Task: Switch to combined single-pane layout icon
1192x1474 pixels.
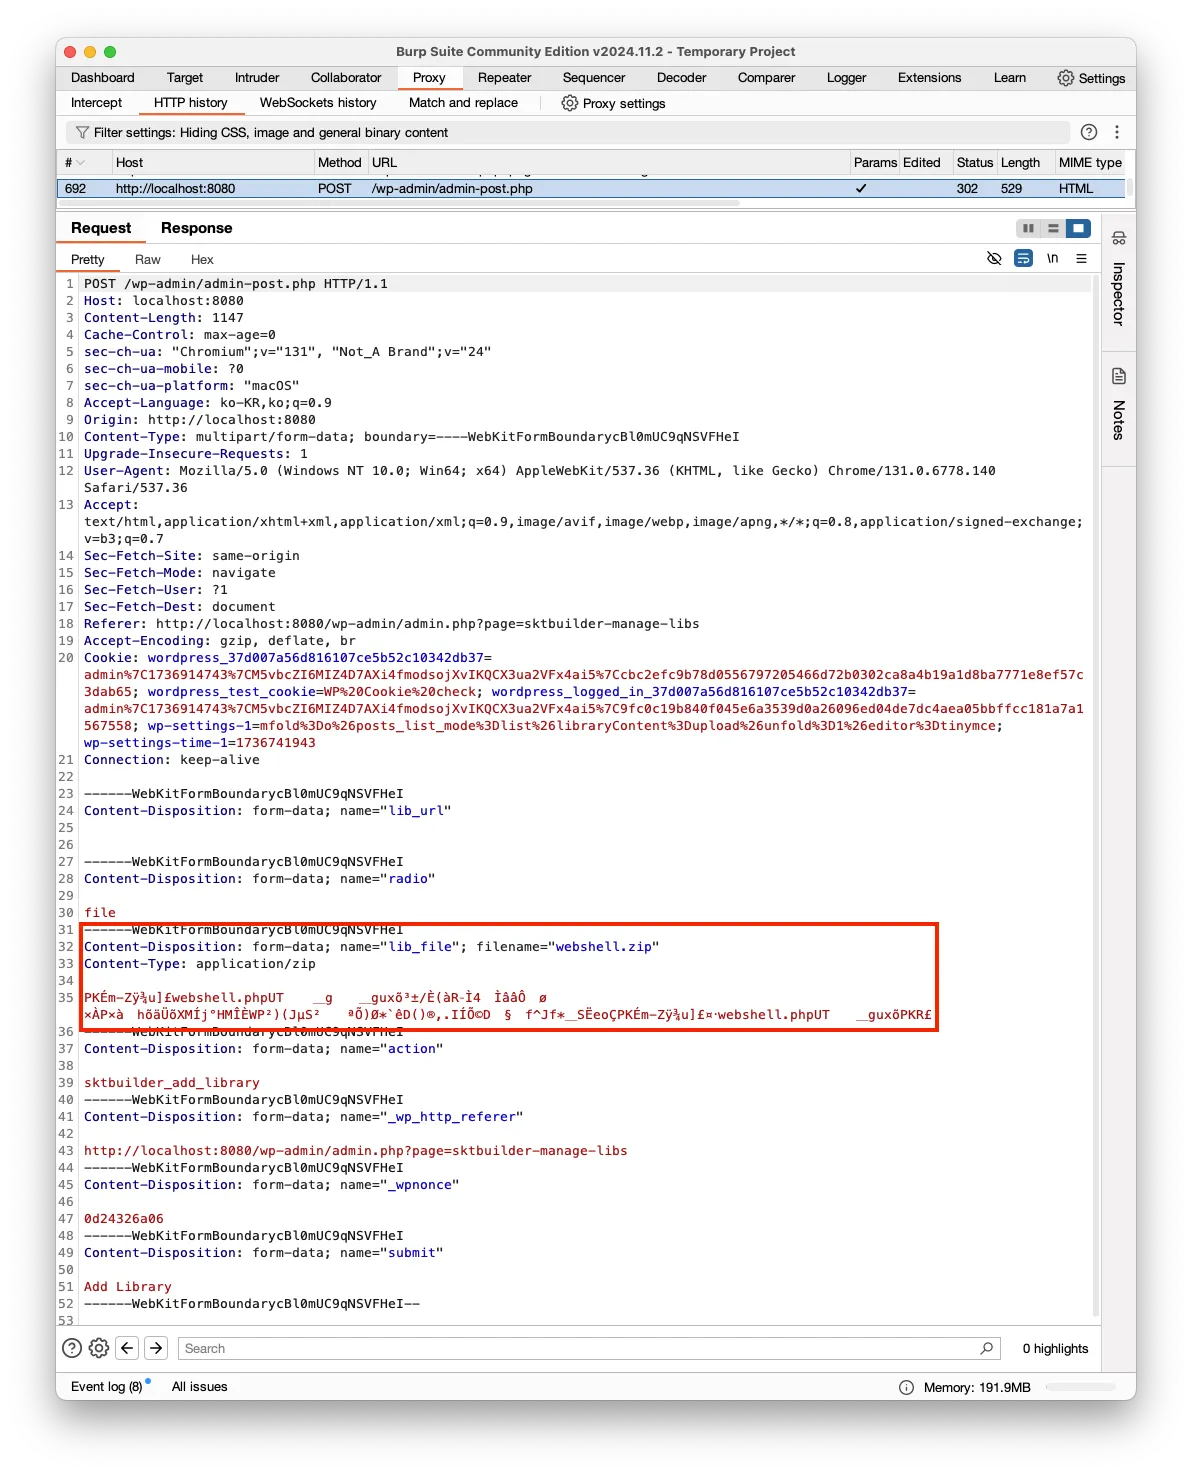Action: click(1078, 228)
